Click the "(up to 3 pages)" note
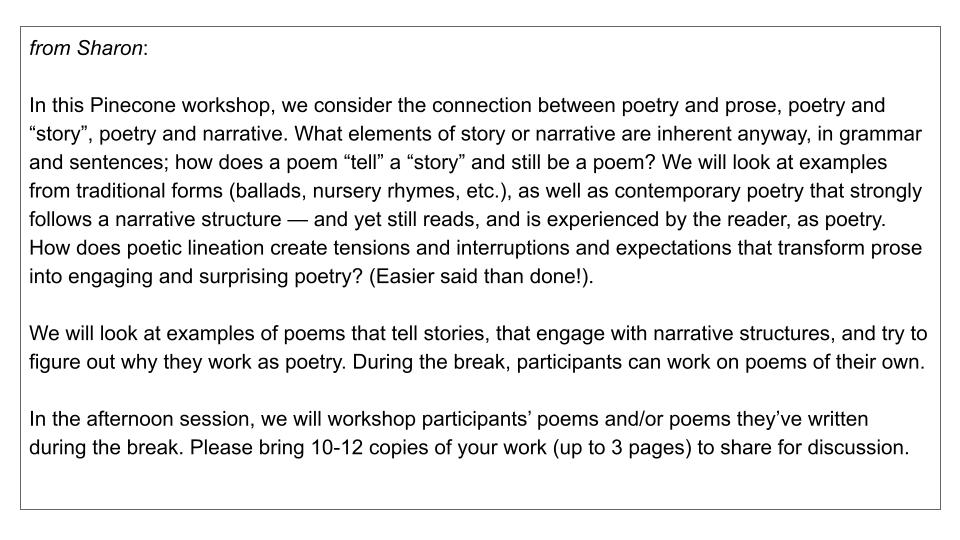This screenshot has width=960, height=540. coord(620,447)
